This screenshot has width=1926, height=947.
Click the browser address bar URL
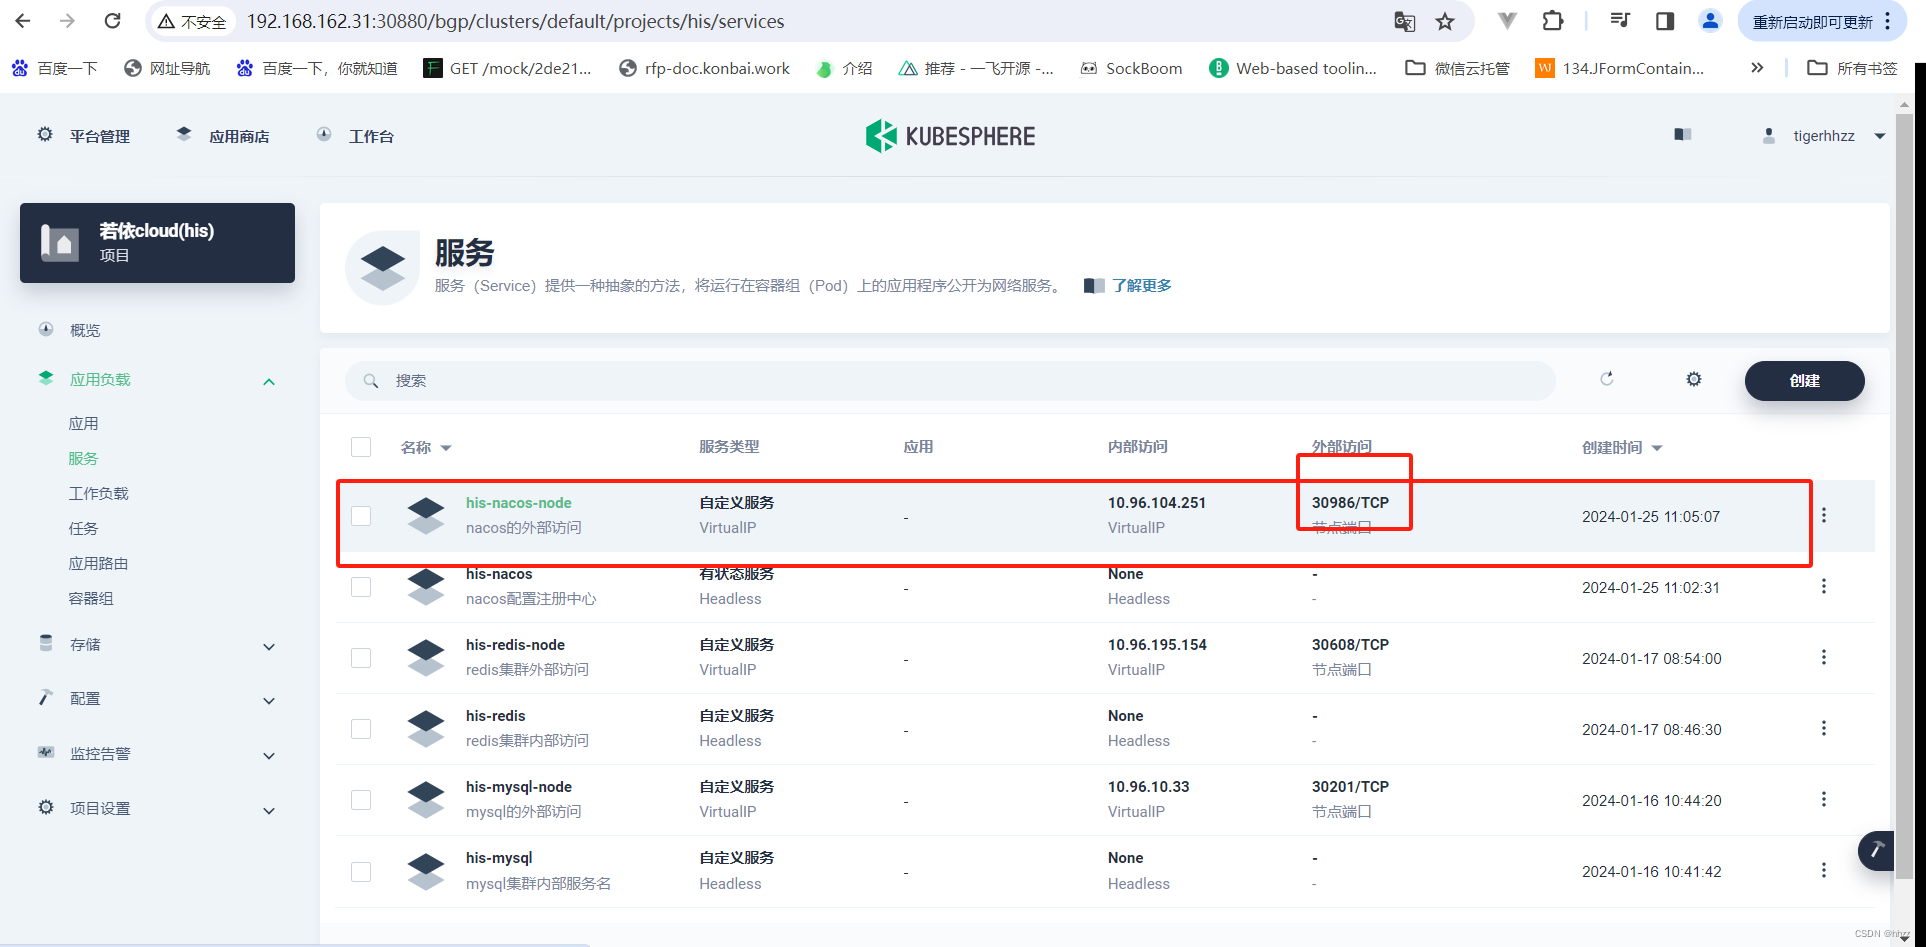point(515,21)
